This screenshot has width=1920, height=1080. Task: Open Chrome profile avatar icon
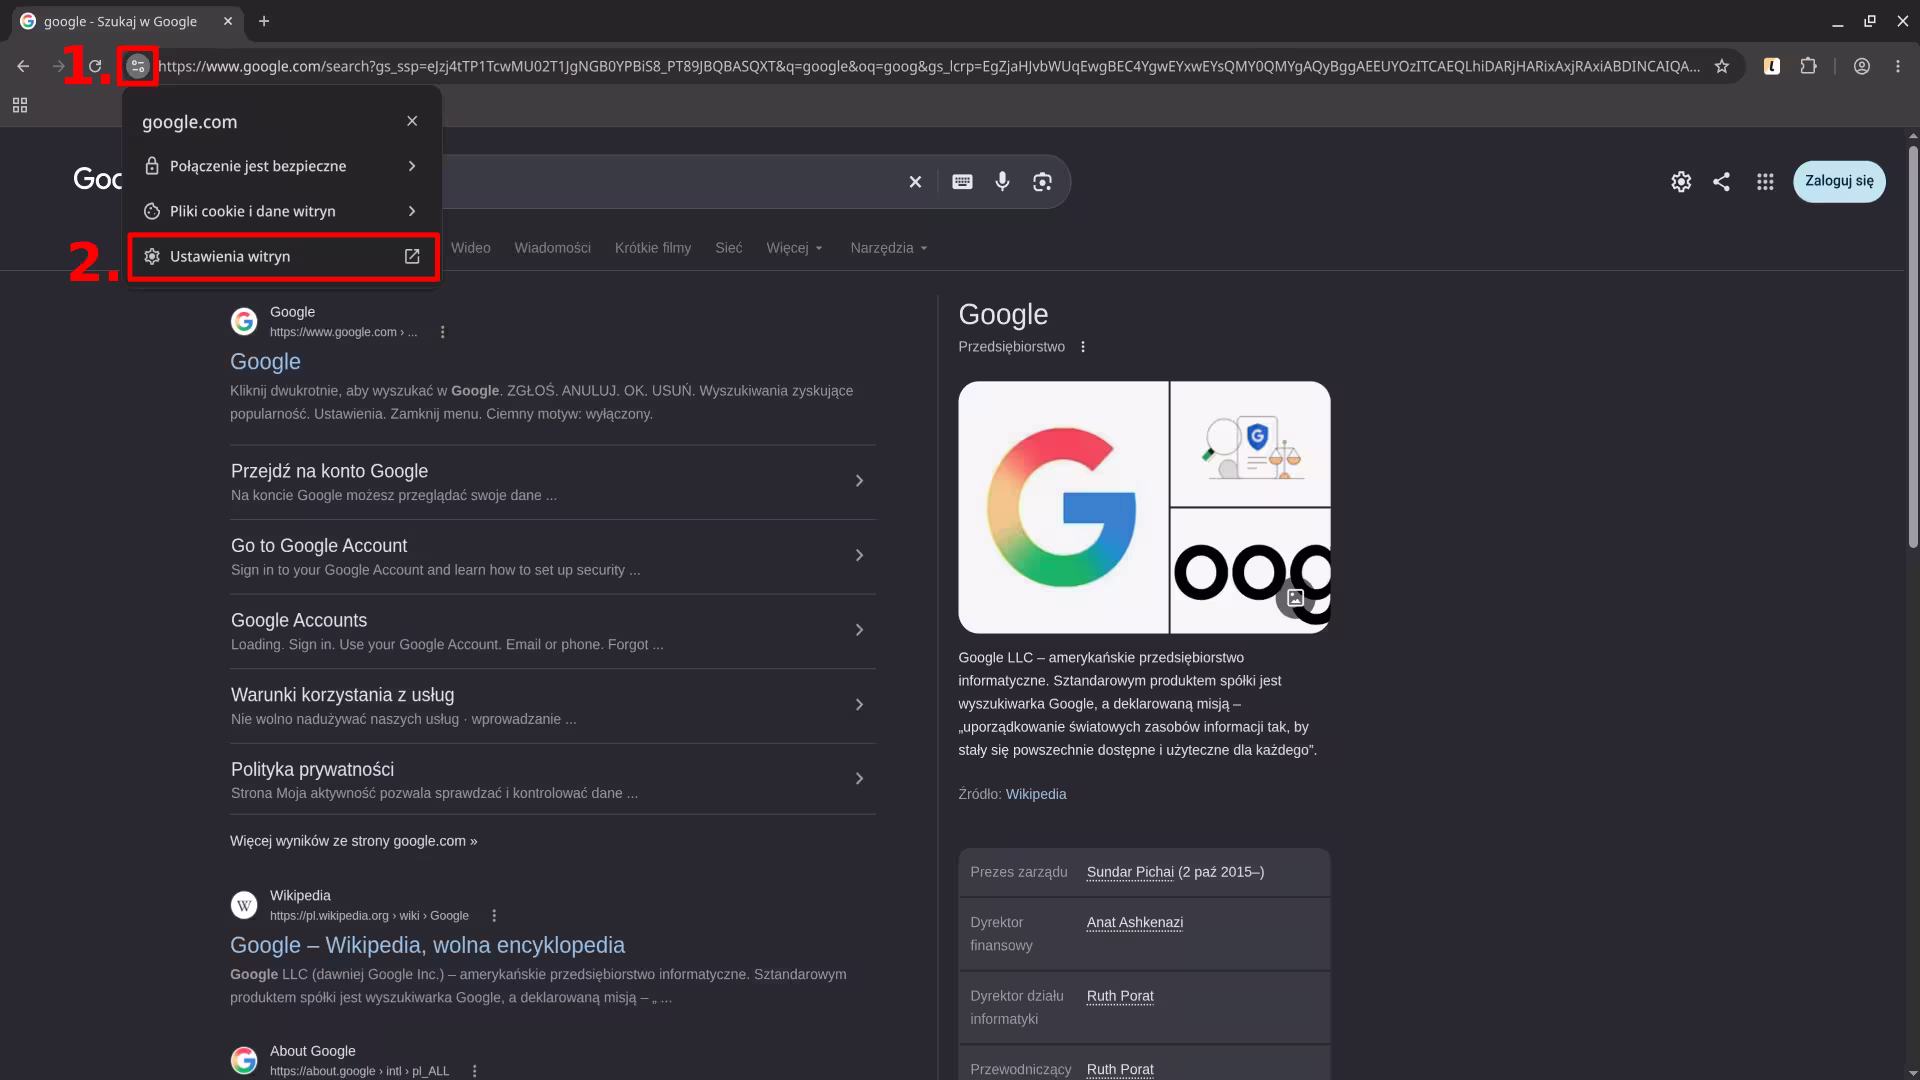click(1862, 67)
